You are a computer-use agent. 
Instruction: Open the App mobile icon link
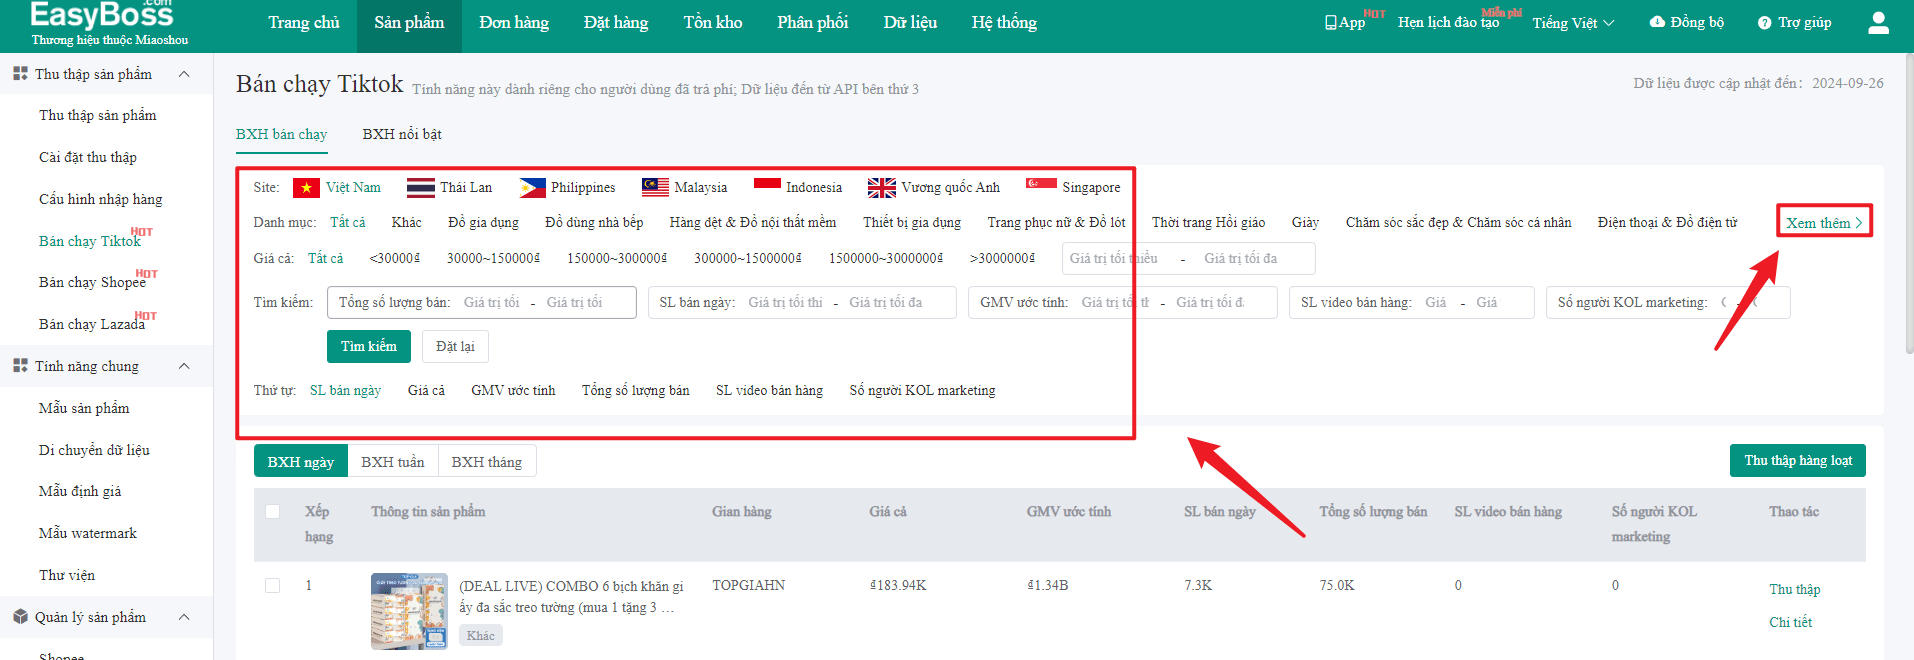coord(1344,22)
